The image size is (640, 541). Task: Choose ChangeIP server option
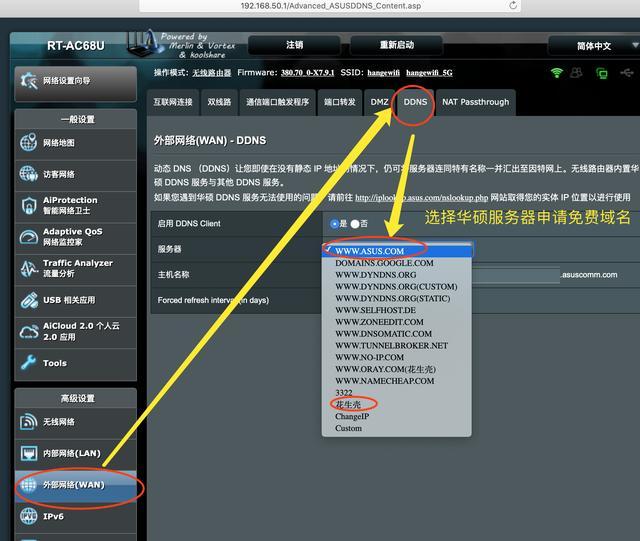point(397,416)
